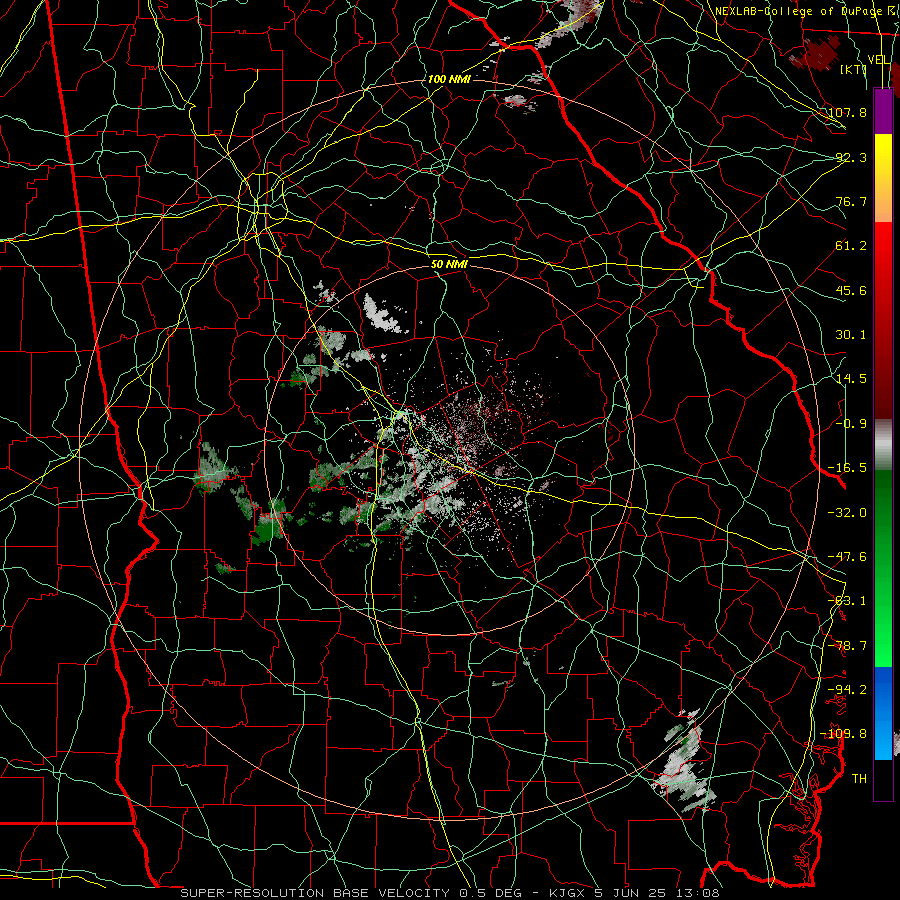Select the 61.2 value on the velocity scale

851,246
